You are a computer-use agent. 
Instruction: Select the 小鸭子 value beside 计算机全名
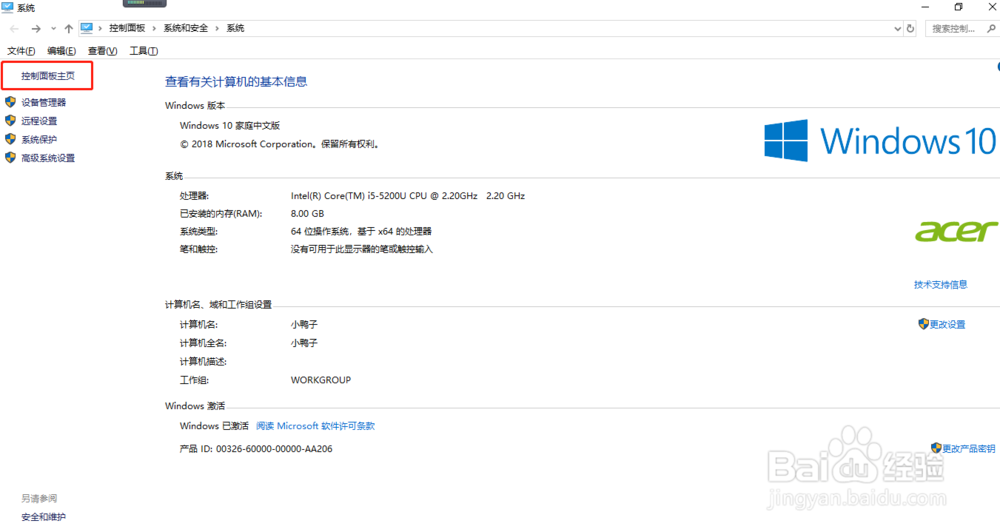304,343
